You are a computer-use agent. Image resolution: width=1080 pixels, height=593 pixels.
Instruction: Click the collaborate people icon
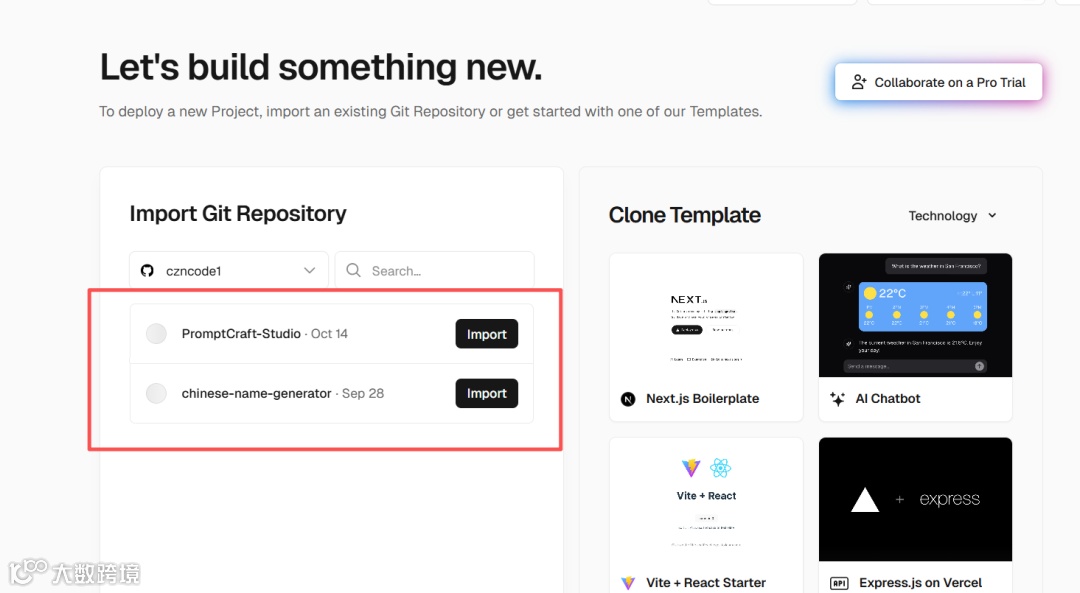(x=859, y=83)
